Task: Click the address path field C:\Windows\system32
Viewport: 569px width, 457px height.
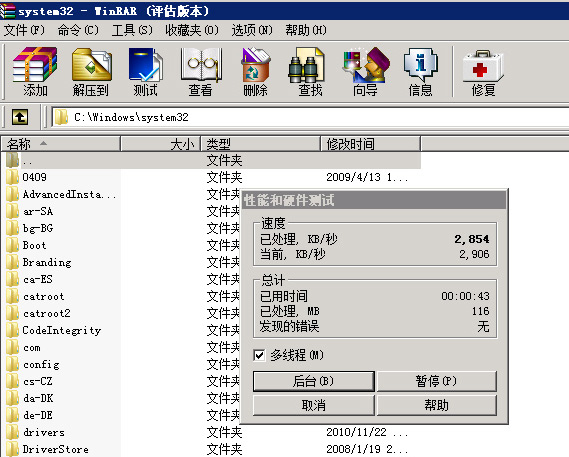Action: click(310, 117)
